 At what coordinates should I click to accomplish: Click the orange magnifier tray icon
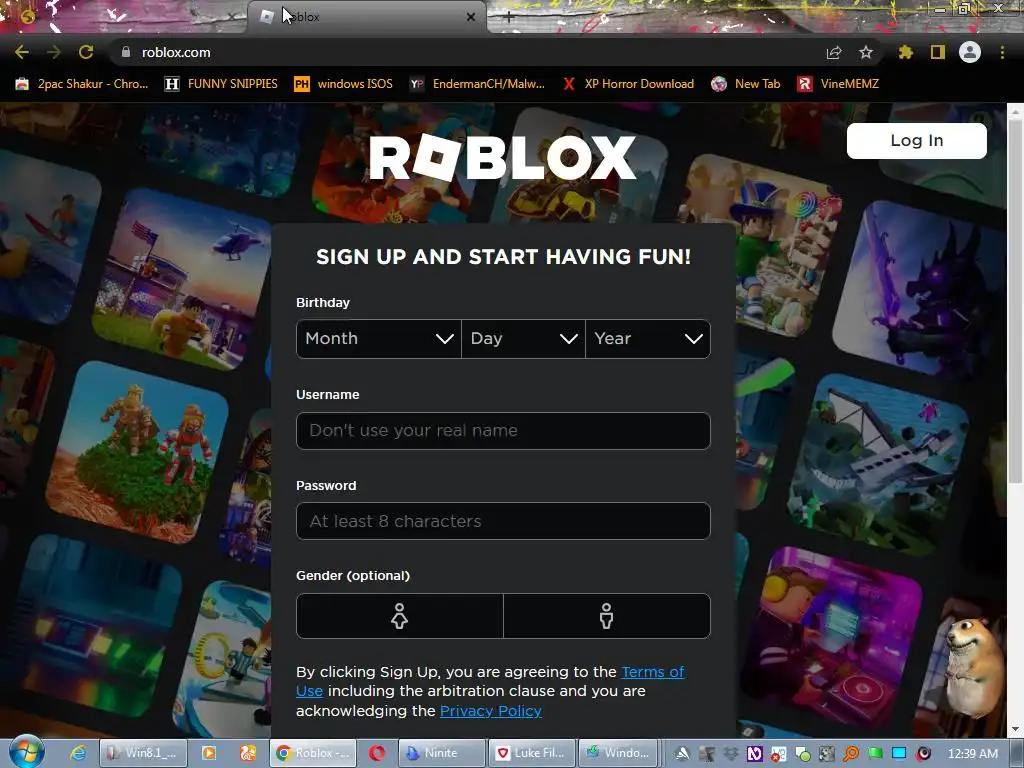point(850,754)
